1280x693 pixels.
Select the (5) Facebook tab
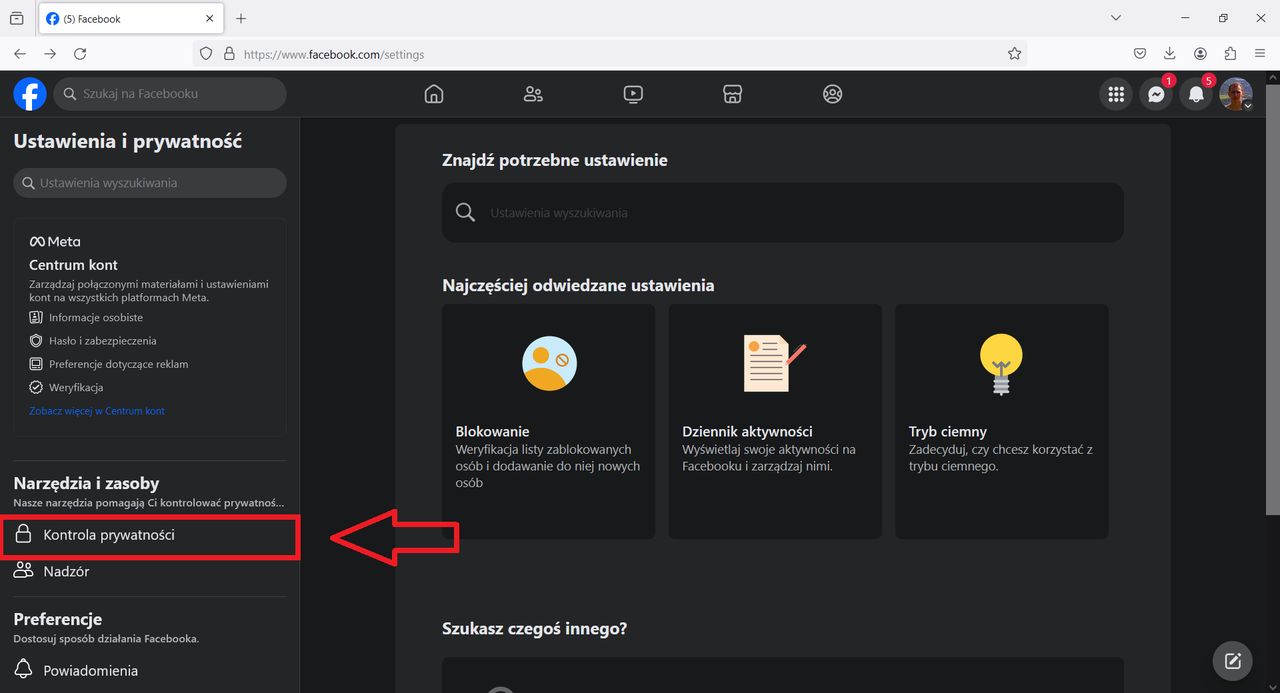point(131,18)
